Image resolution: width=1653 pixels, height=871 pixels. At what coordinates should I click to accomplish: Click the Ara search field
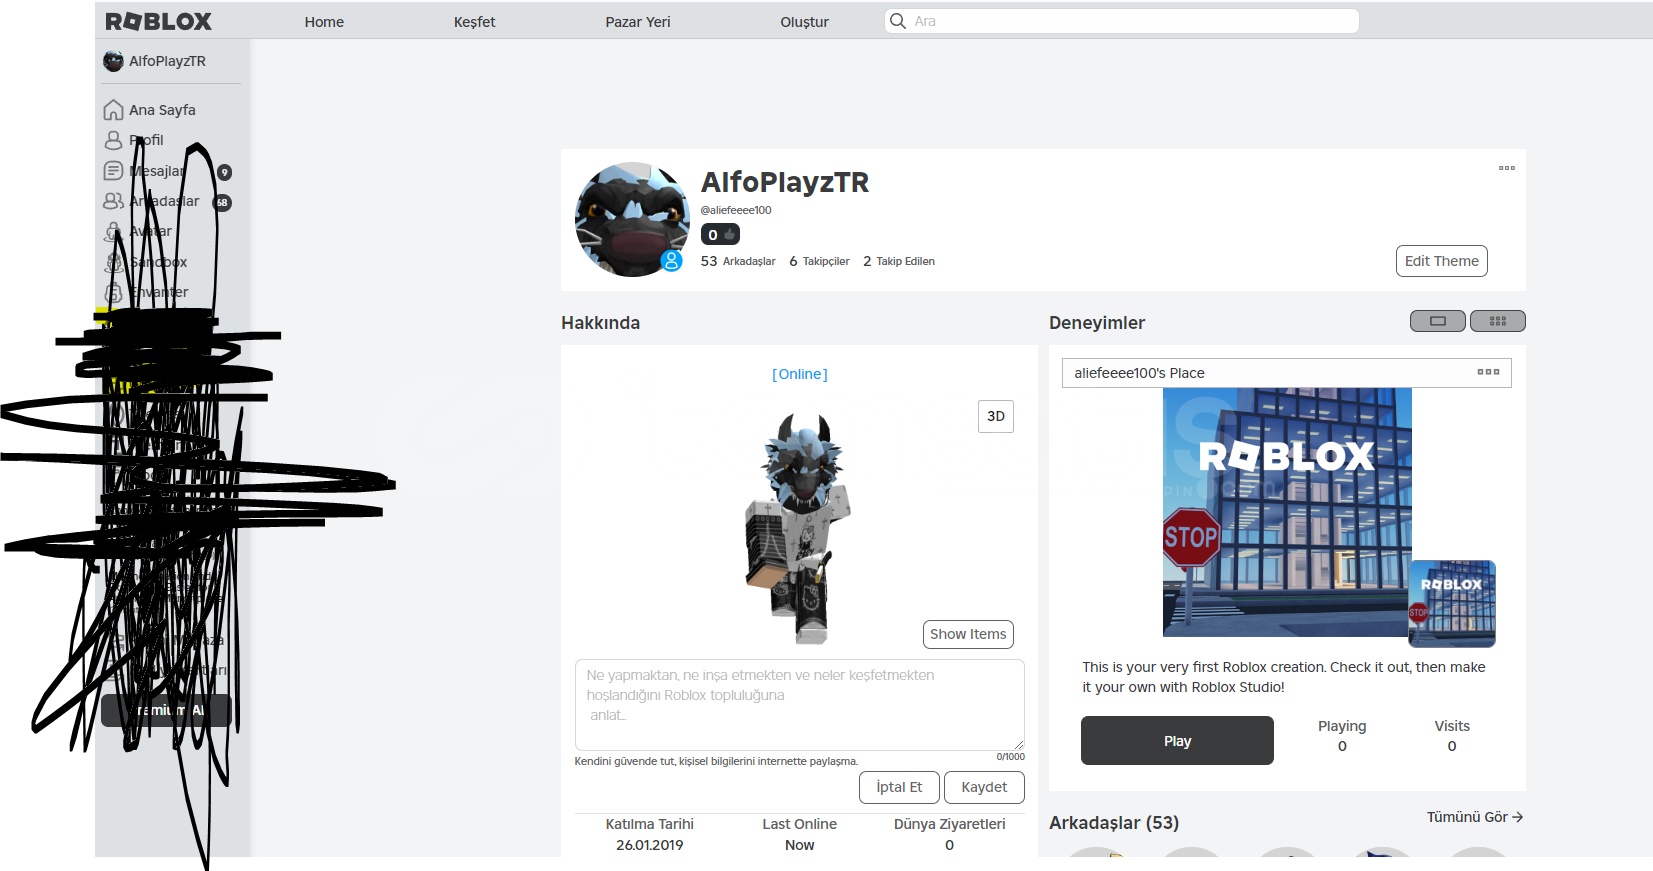[x=1122, y=21]
